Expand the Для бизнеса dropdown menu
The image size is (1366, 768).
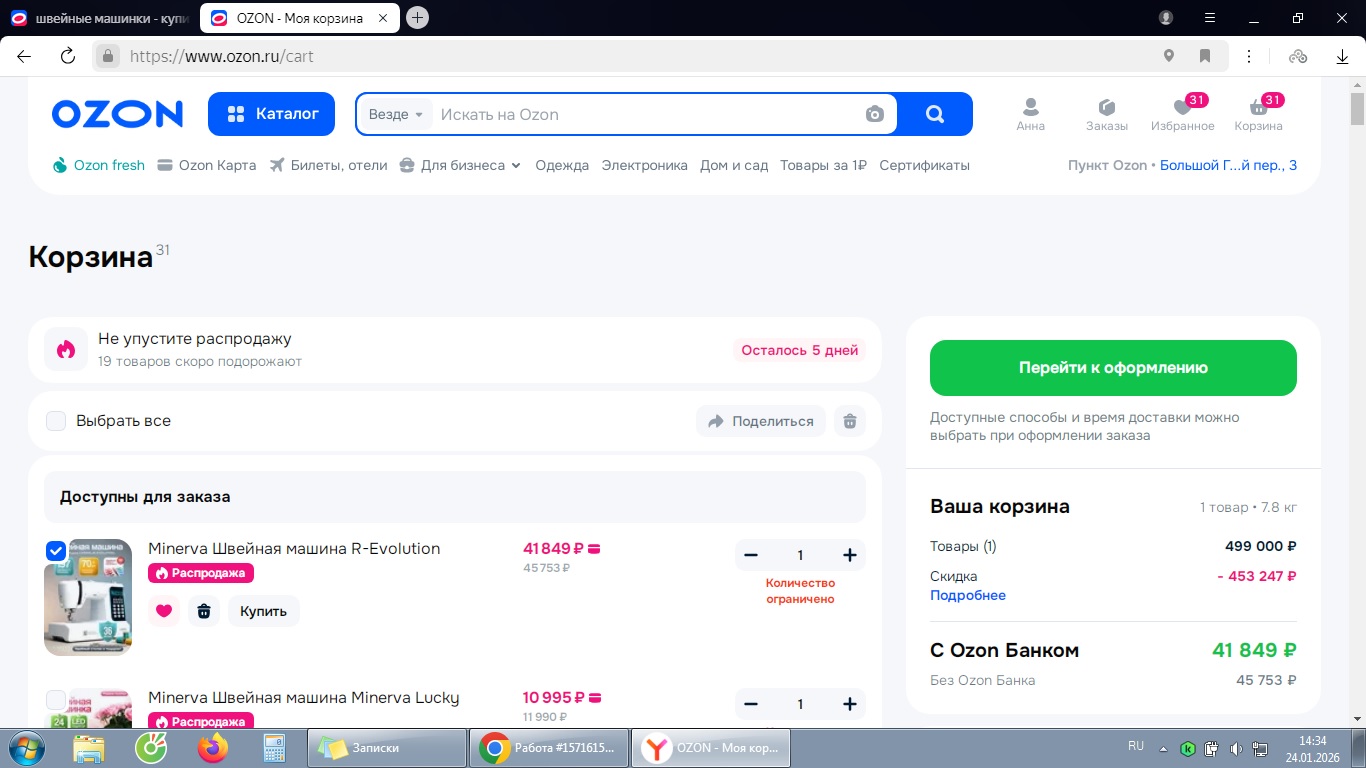click(x=460, y=165)
